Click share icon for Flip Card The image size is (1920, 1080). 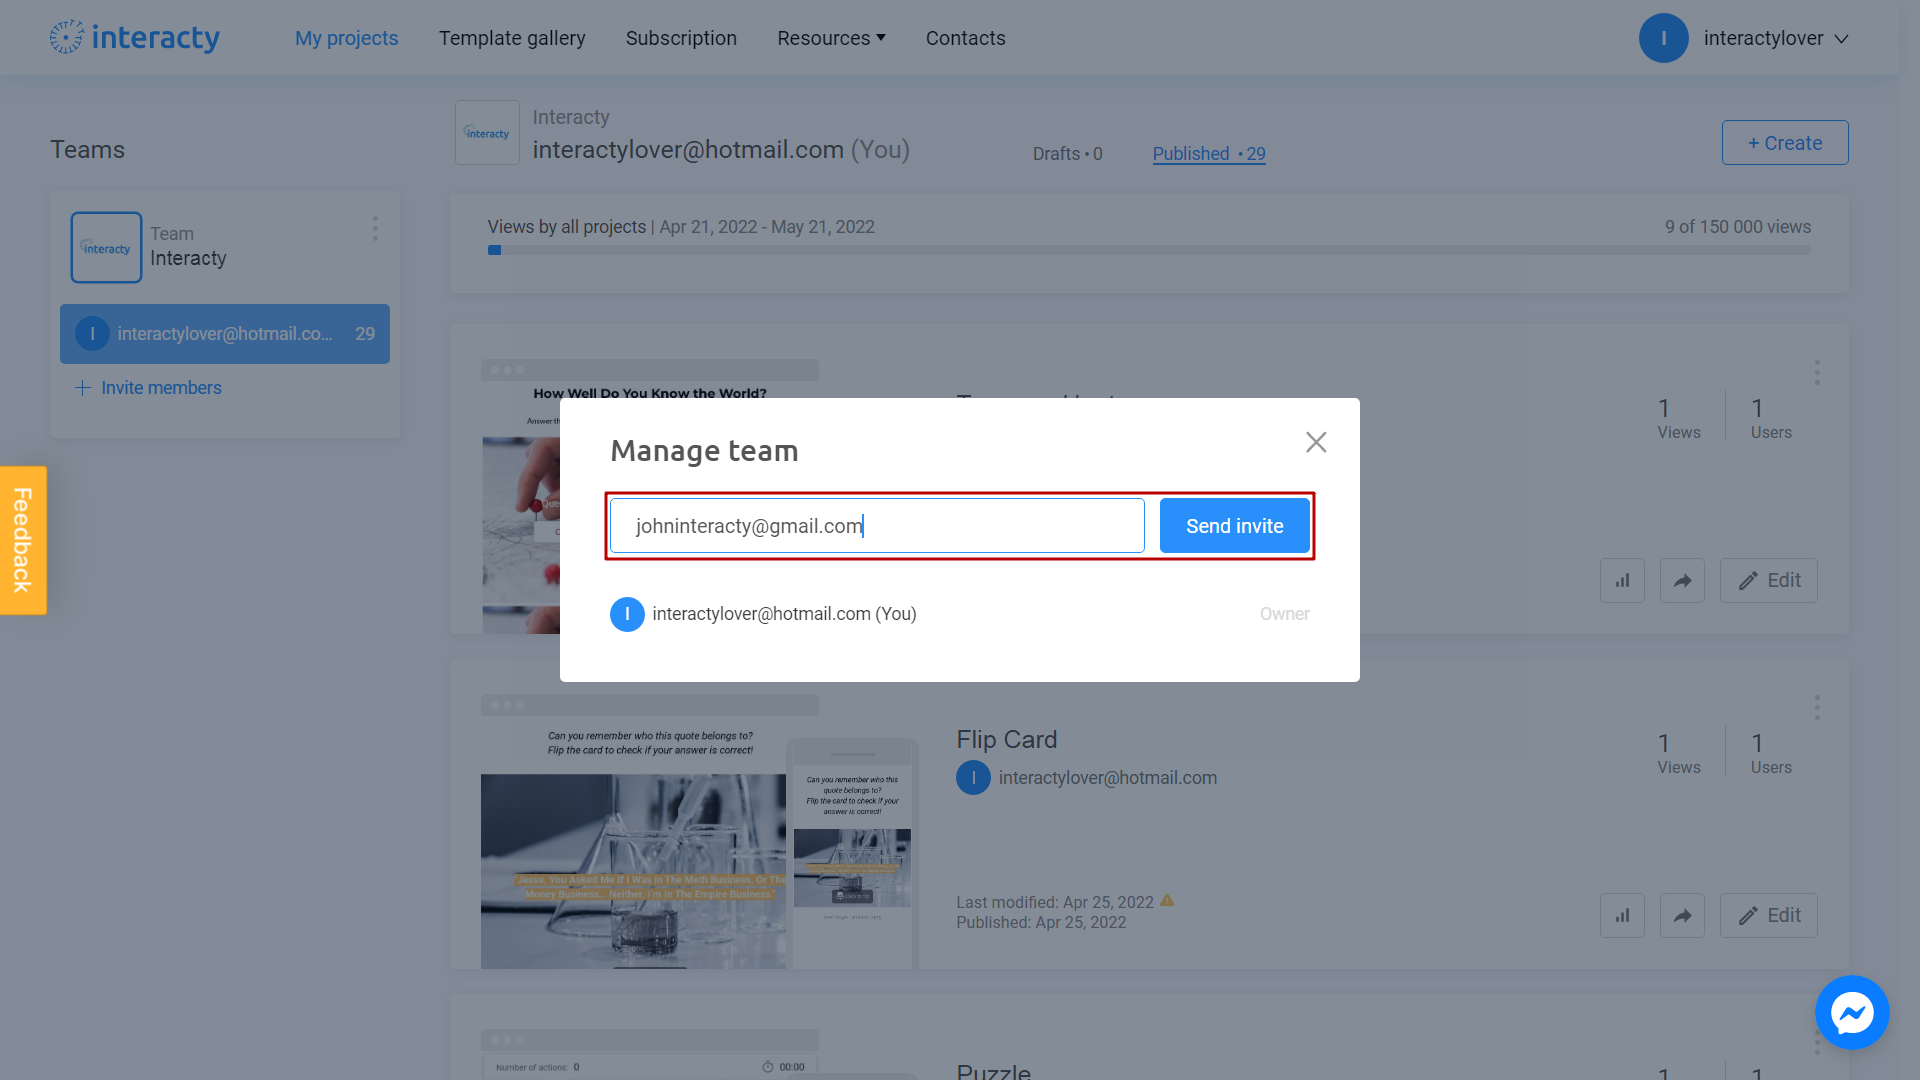pyautogui.click(x=1682, y=916)
